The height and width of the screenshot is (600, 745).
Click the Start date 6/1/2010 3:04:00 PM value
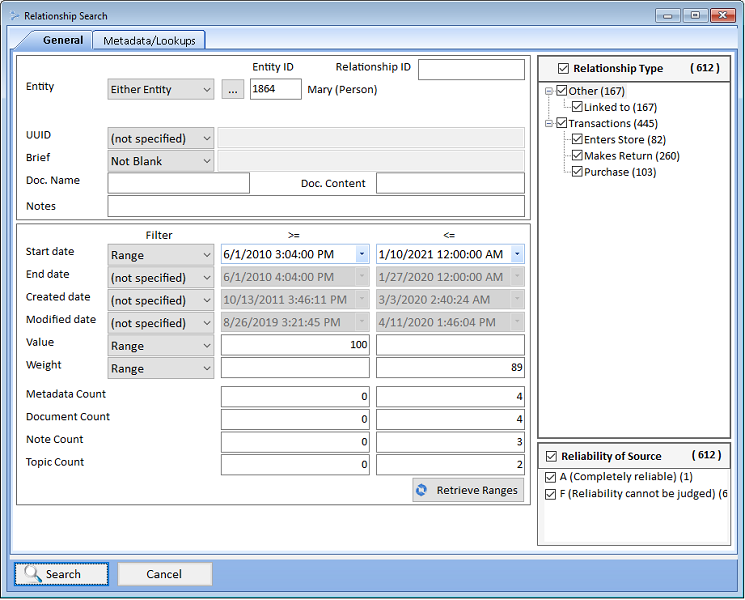point(278,254)
